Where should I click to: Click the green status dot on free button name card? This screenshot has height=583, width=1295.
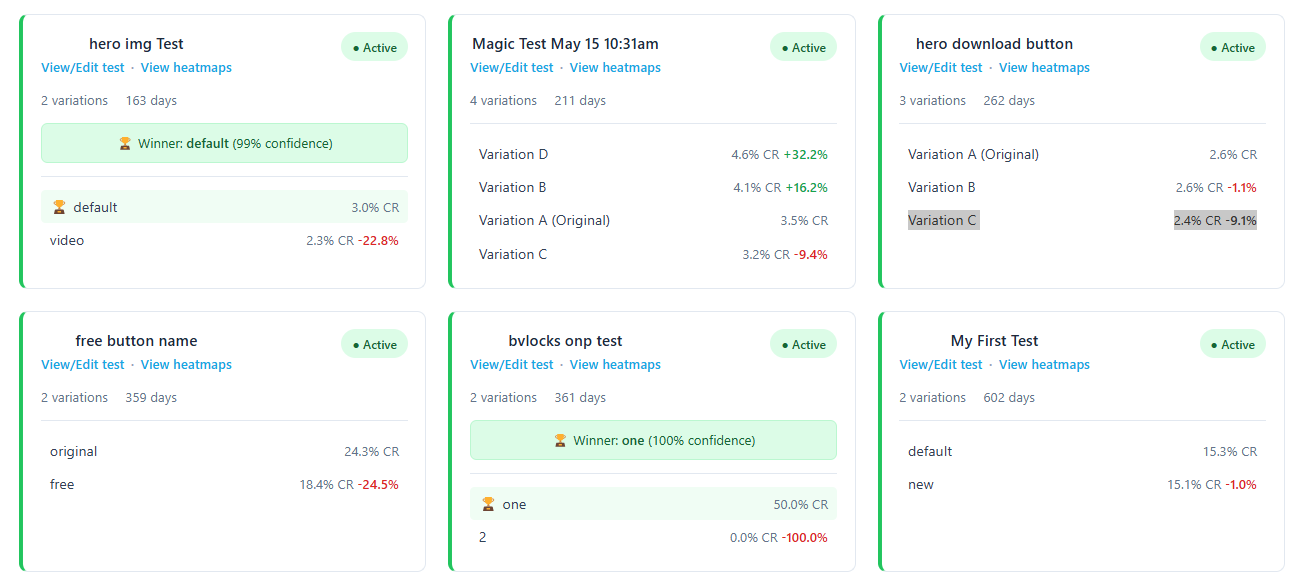click(357, 343)
